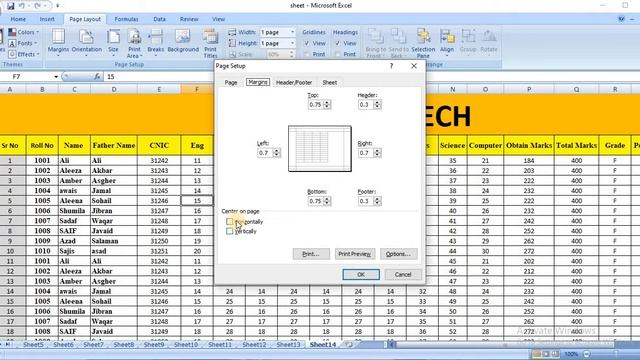
Task: Adjust the Bottom margin spinner
Action: point(327,201)
